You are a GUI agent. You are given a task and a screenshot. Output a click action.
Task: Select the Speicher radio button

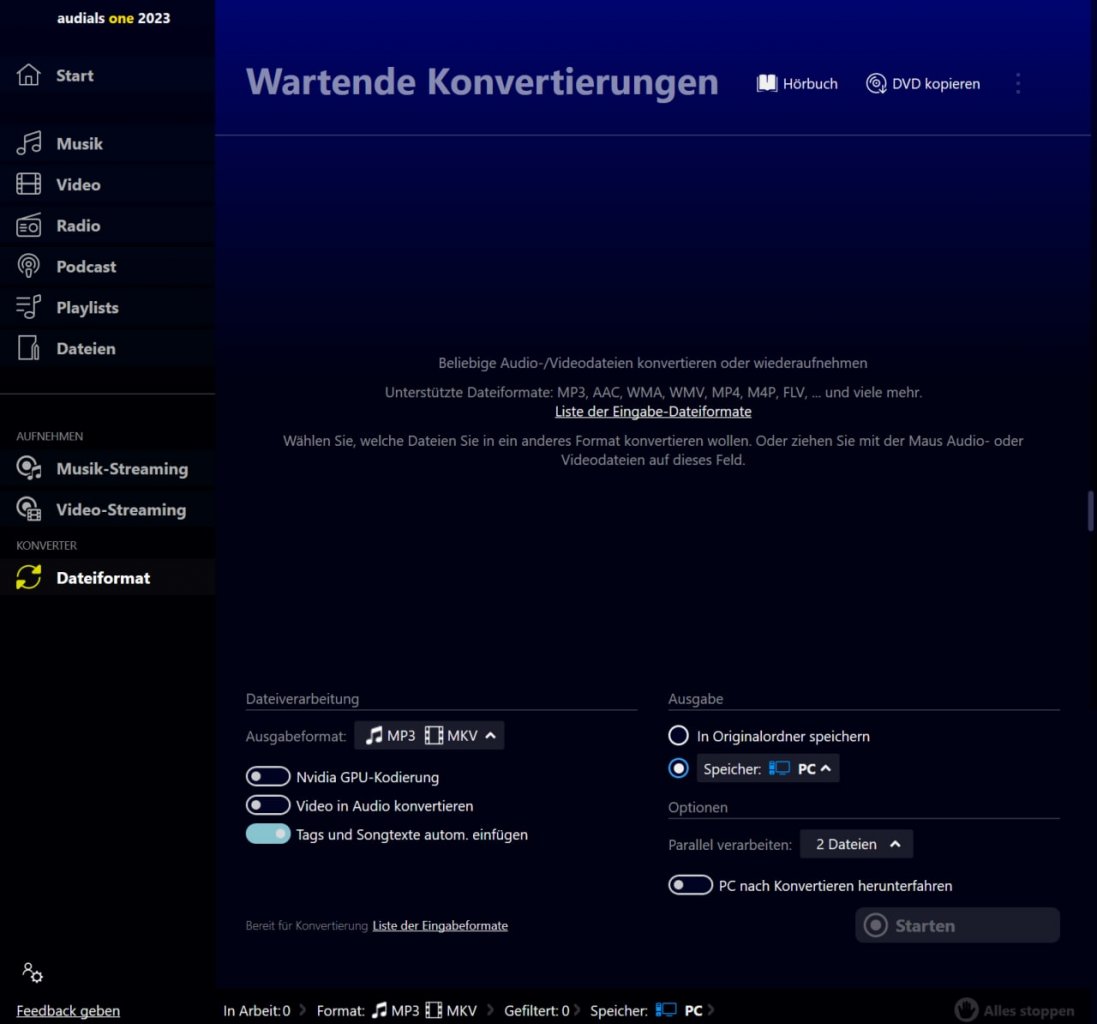coord(678,768)
